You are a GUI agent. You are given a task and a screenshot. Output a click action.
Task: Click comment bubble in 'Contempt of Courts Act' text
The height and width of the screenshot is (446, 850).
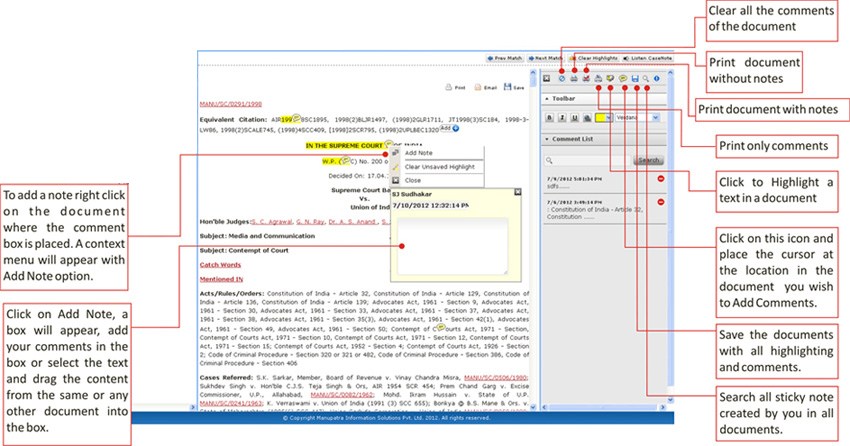(441, 327)
